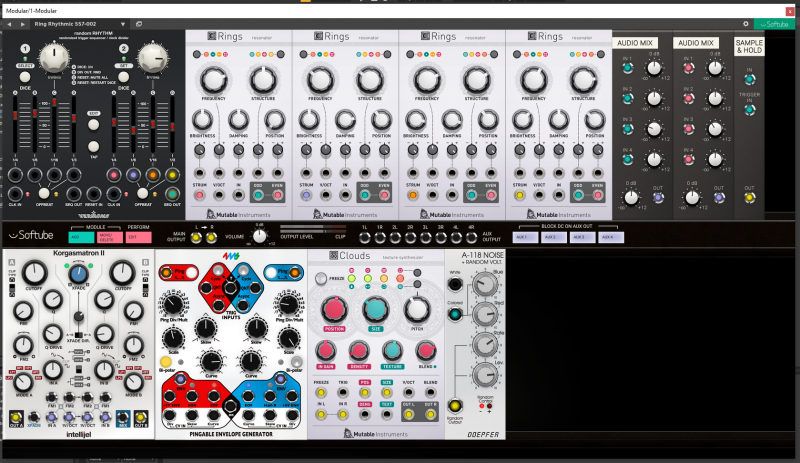800x463 pixels.
Task: Load the next preset with right arrow
Action: point(22,24)
